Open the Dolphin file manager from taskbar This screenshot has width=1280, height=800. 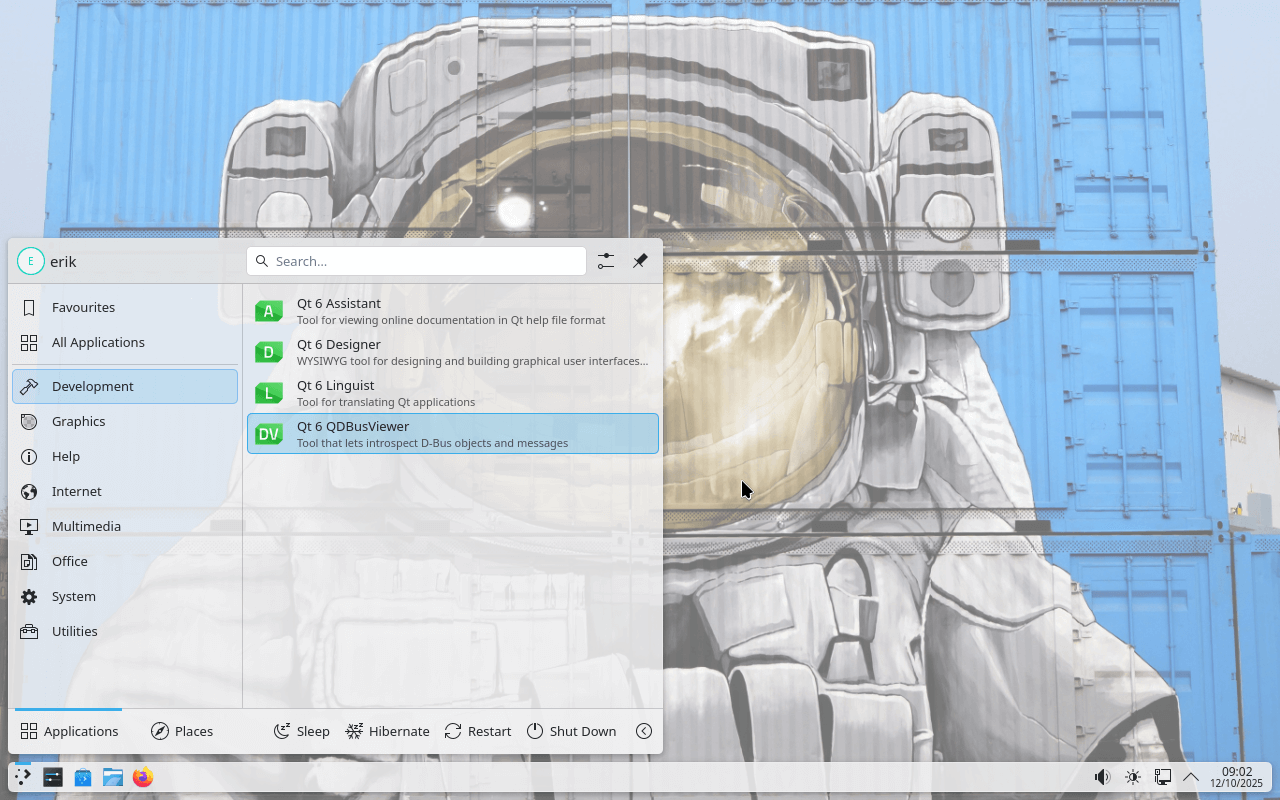113,777
